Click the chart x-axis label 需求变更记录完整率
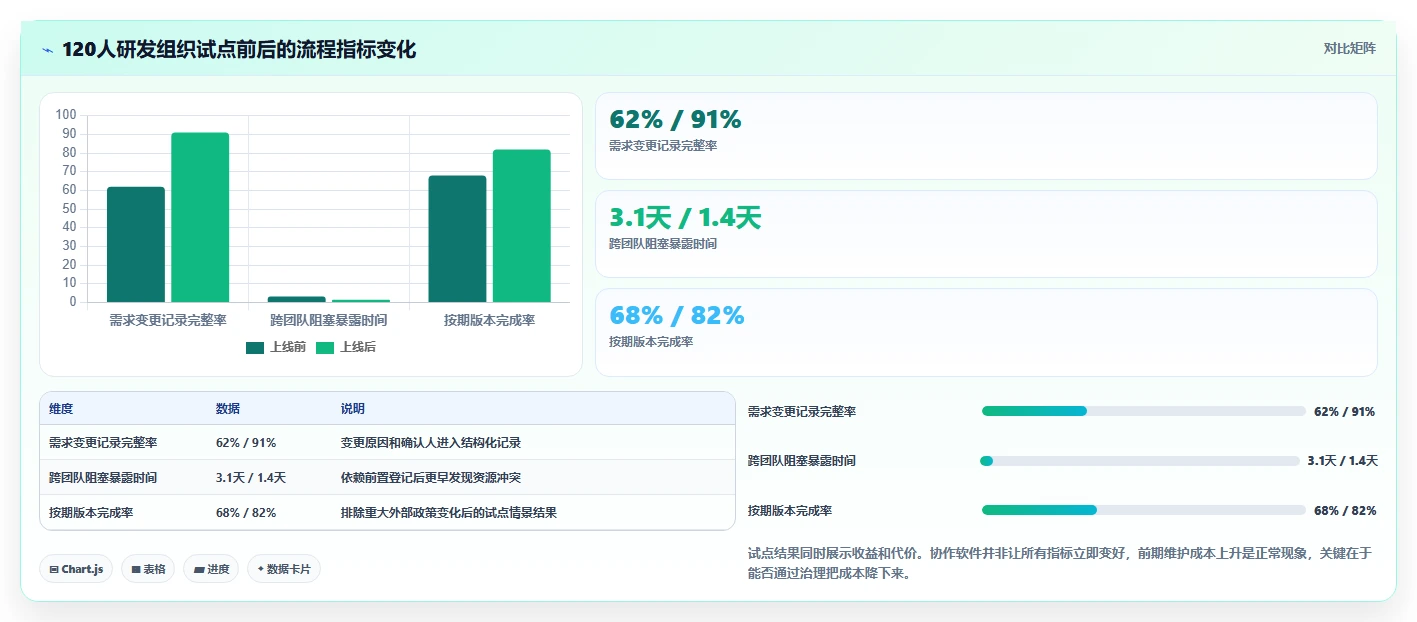 (168, 320)
